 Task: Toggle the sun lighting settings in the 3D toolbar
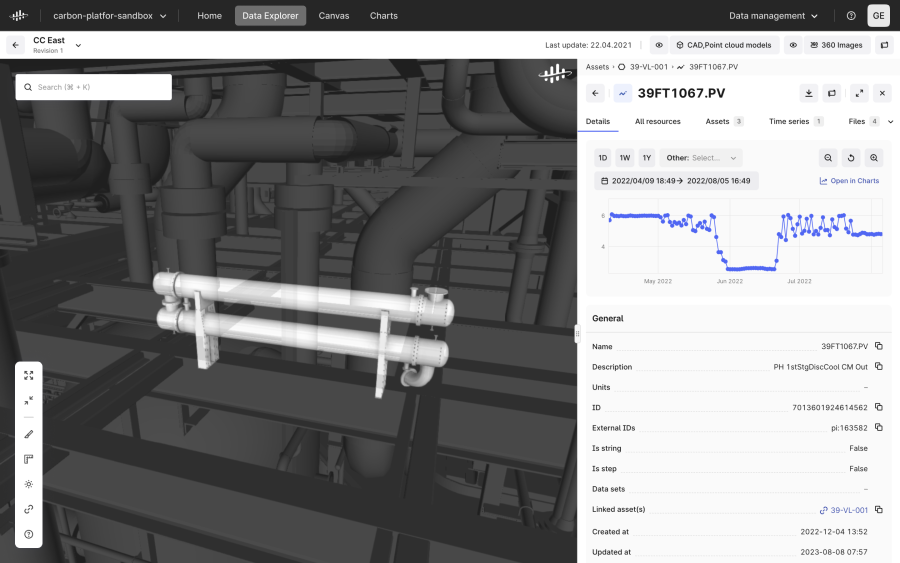pos(29,484)
